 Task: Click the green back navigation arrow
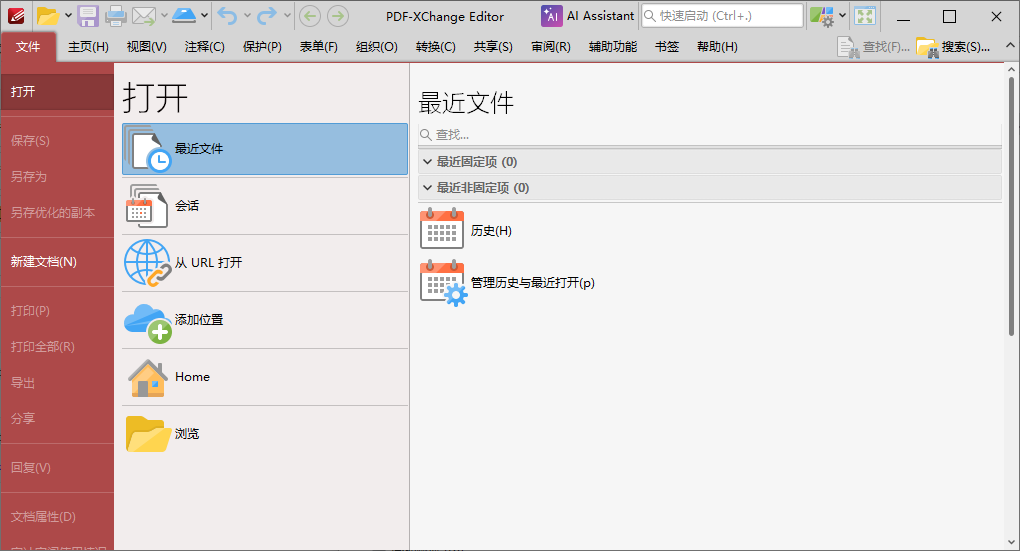point(310,16)
